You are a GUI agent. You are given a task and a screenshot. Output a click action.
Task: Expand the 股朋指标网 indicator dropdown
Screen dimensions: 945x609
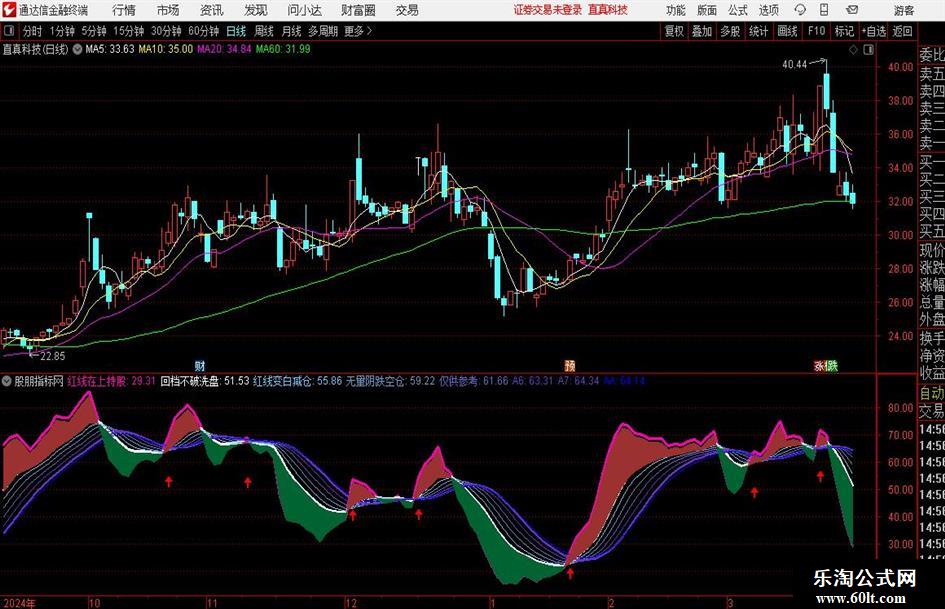click(7, 381)
